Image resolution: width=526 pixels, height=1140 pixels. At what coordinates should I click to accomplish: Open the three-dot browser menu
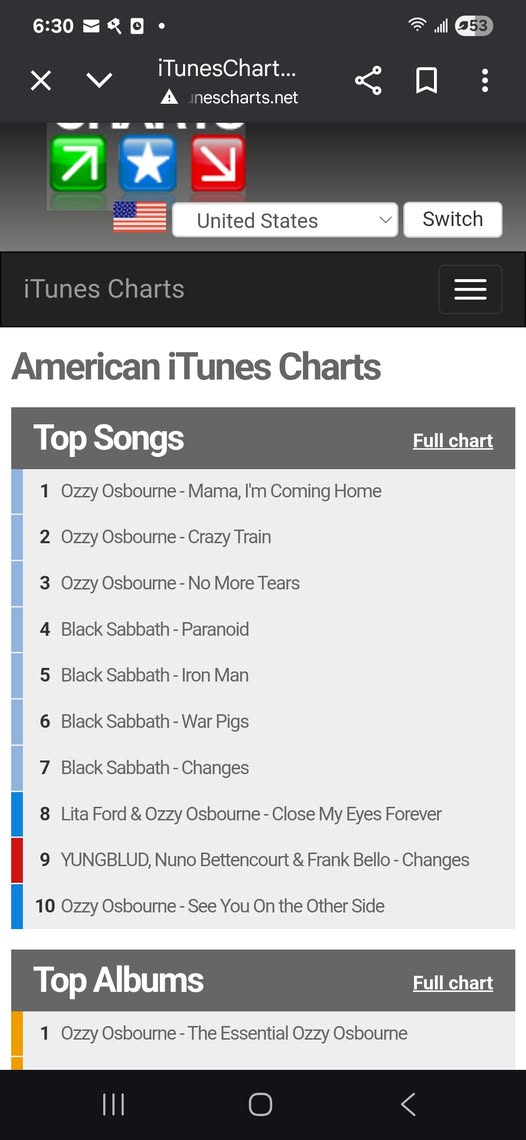tap(485, 80)
